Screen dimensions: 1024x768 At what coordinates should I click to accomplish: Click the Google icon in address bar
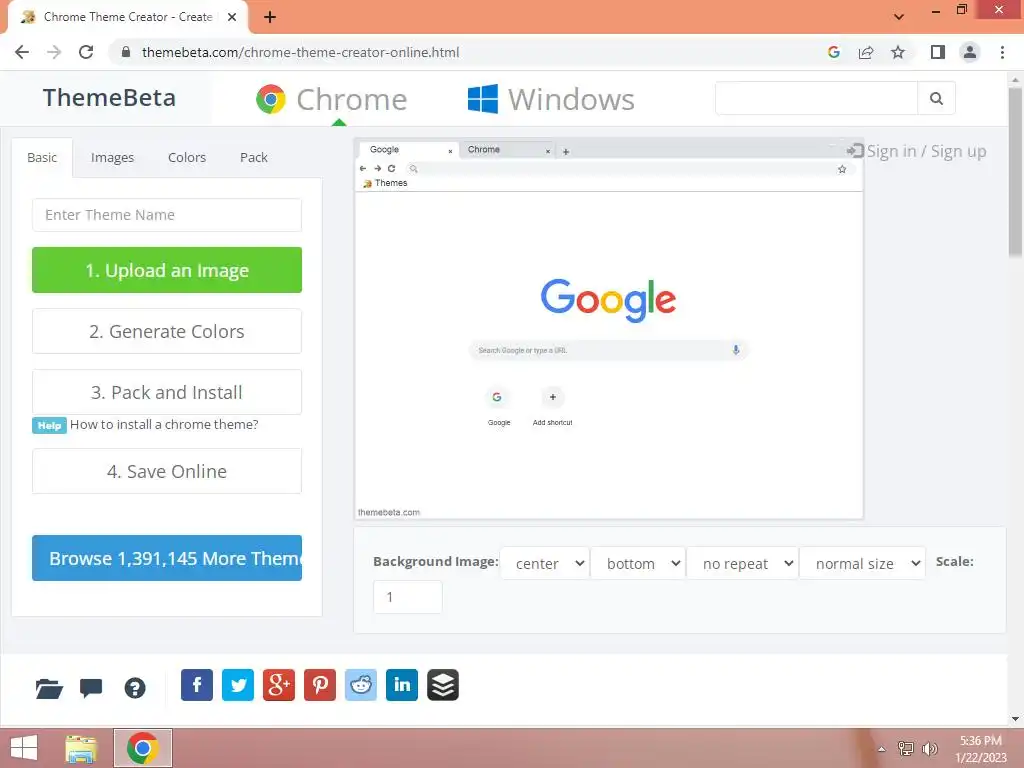tap(834, 52)
